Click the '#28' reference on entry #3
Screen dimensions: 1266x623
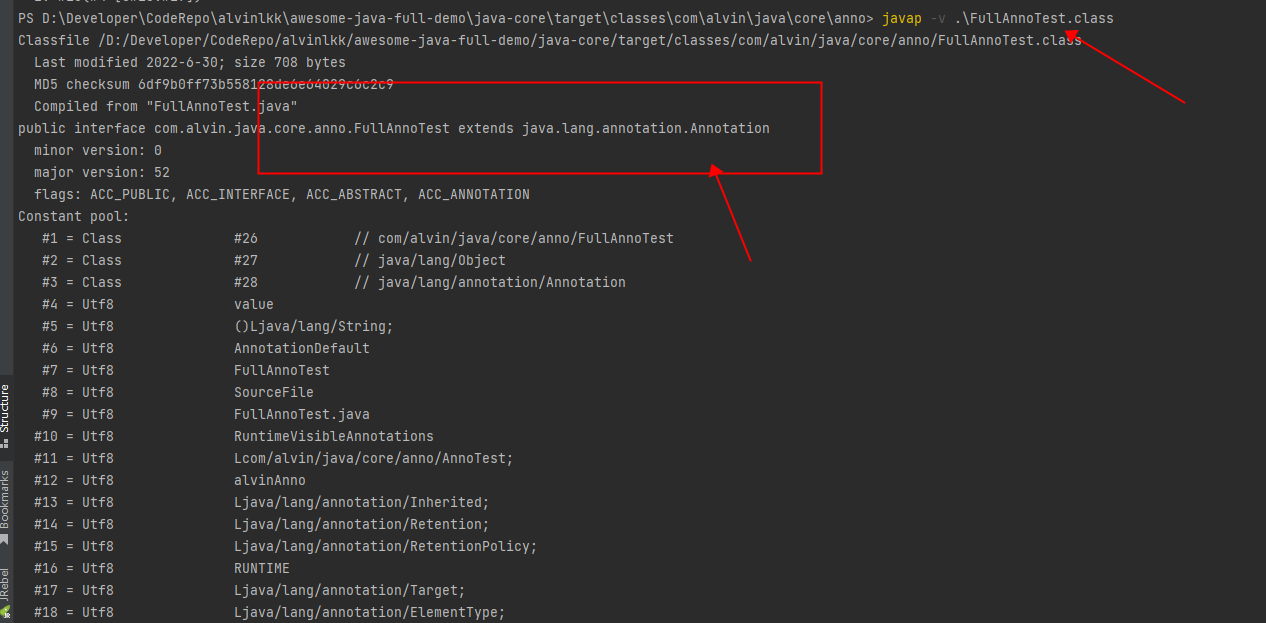point(246,282)
